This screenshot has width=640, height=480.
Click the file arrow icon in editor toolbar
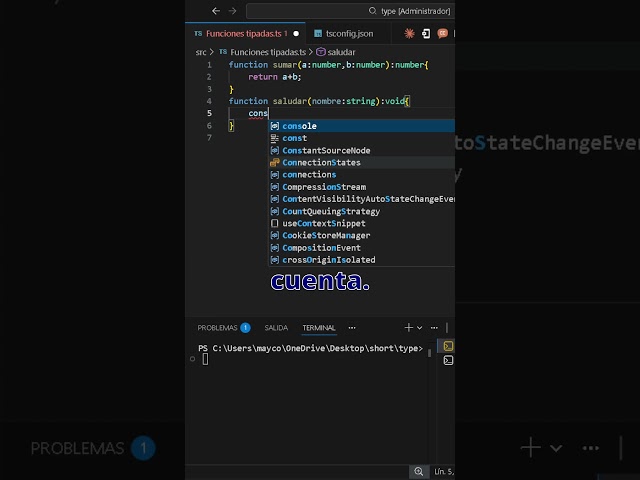click(426, 33)
